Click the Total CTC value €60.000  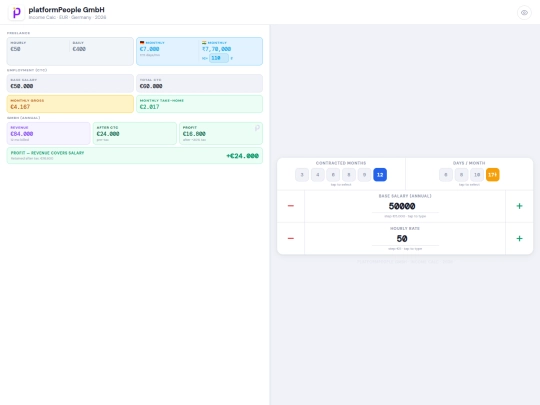[x=151, y=86]
